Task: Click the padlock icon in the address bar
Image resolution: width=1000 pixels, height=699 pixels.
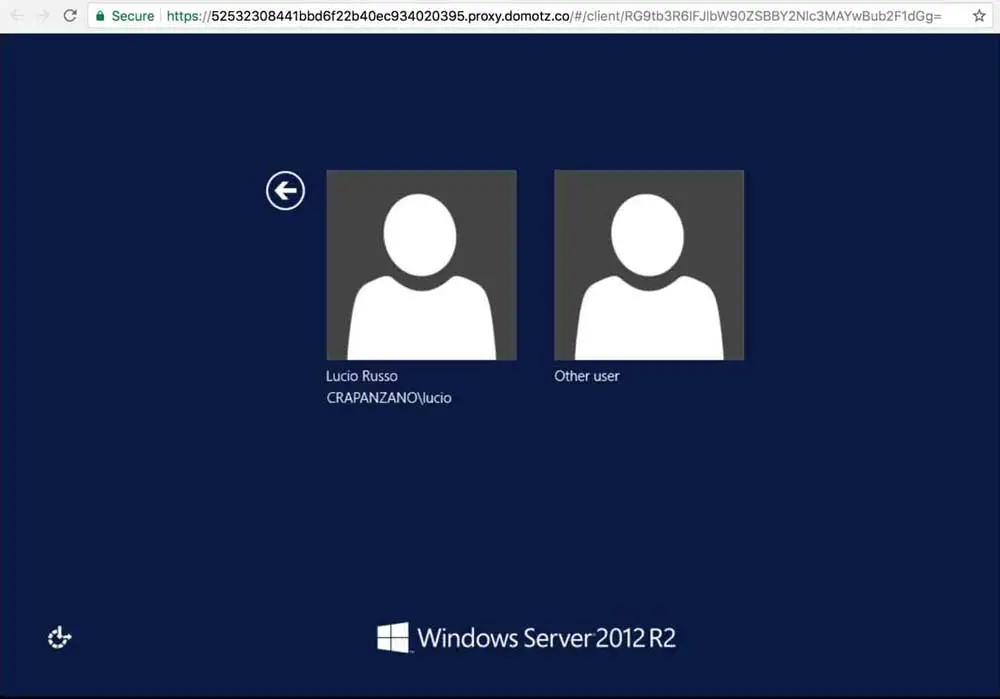Action: click(x=99, y=16)
